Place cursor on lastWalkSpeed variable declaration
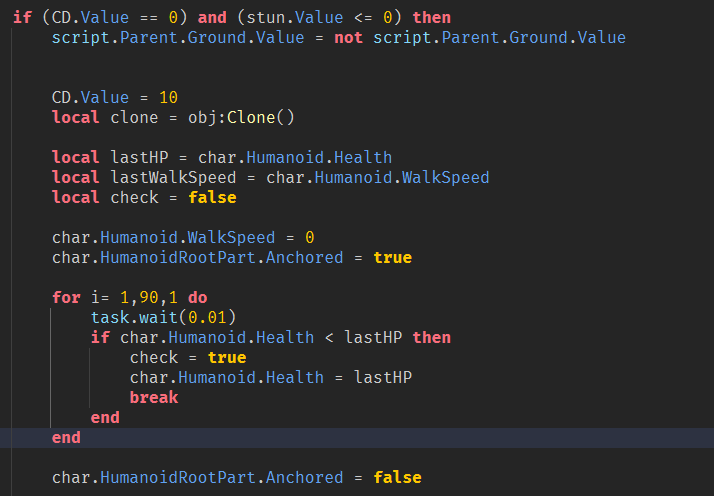Image resolution: width=714 pixels, height=496 pixels. 154,177
